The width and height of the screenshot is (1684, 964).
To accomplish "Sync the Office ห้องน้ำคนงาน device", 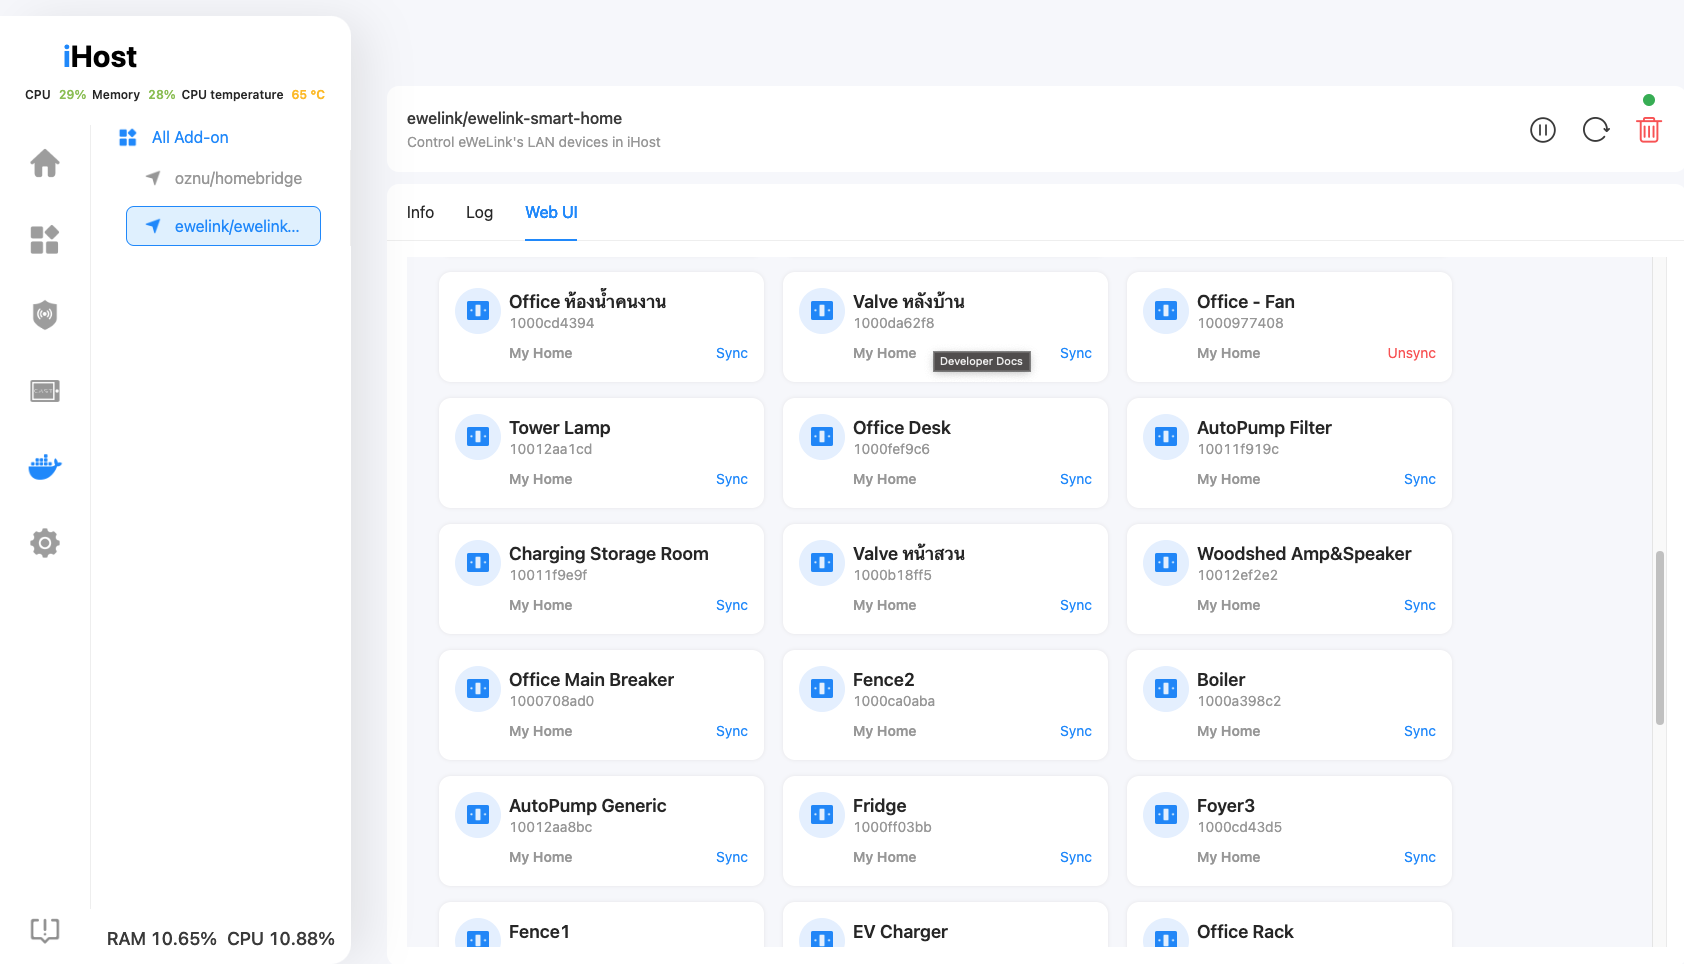I will point(732,353).
